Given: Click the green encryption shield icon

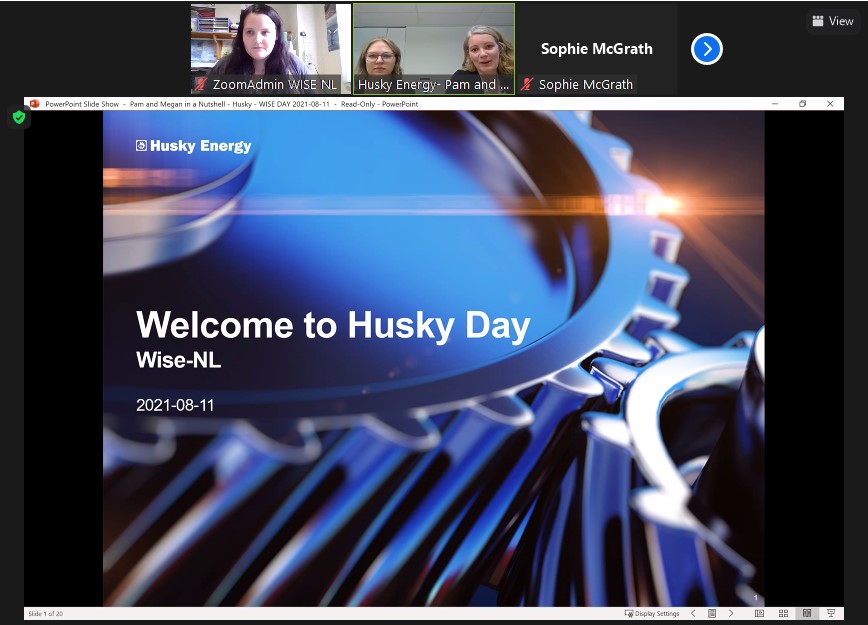Looking at the screenshot, I should 18,118.
